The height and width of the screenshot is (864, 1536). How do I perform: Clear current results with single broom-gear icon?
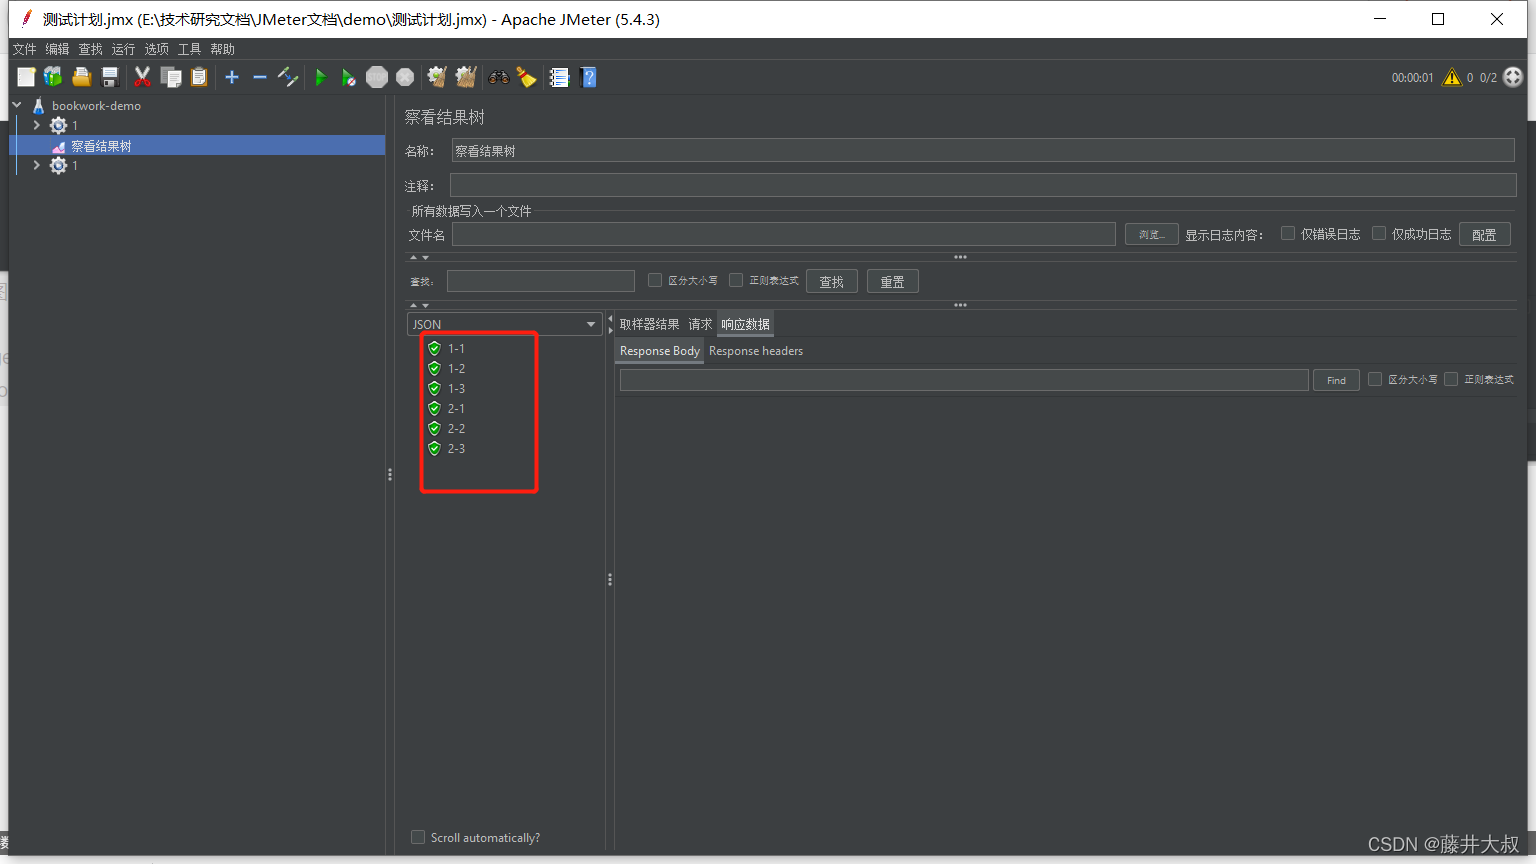coord(437,77)
